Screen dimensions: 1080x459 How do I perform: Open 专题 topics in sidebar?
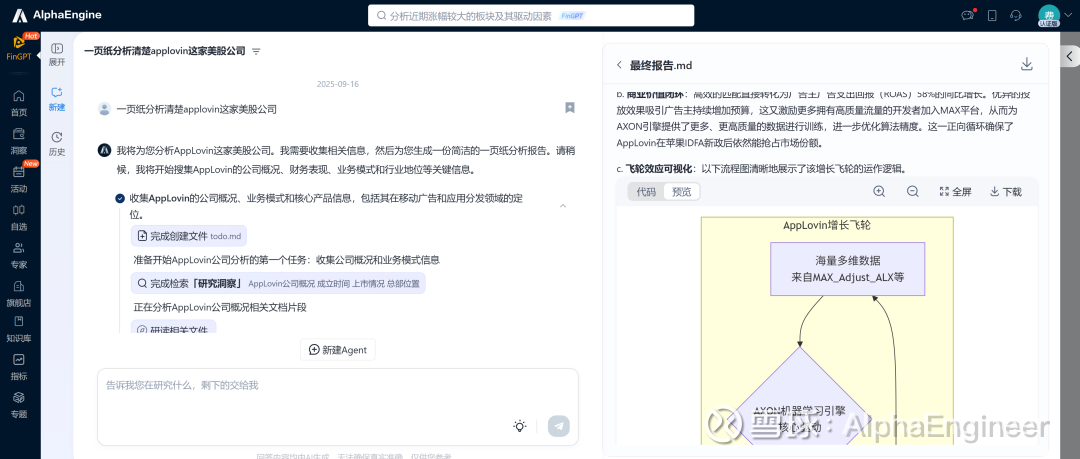tap(19, 405)
